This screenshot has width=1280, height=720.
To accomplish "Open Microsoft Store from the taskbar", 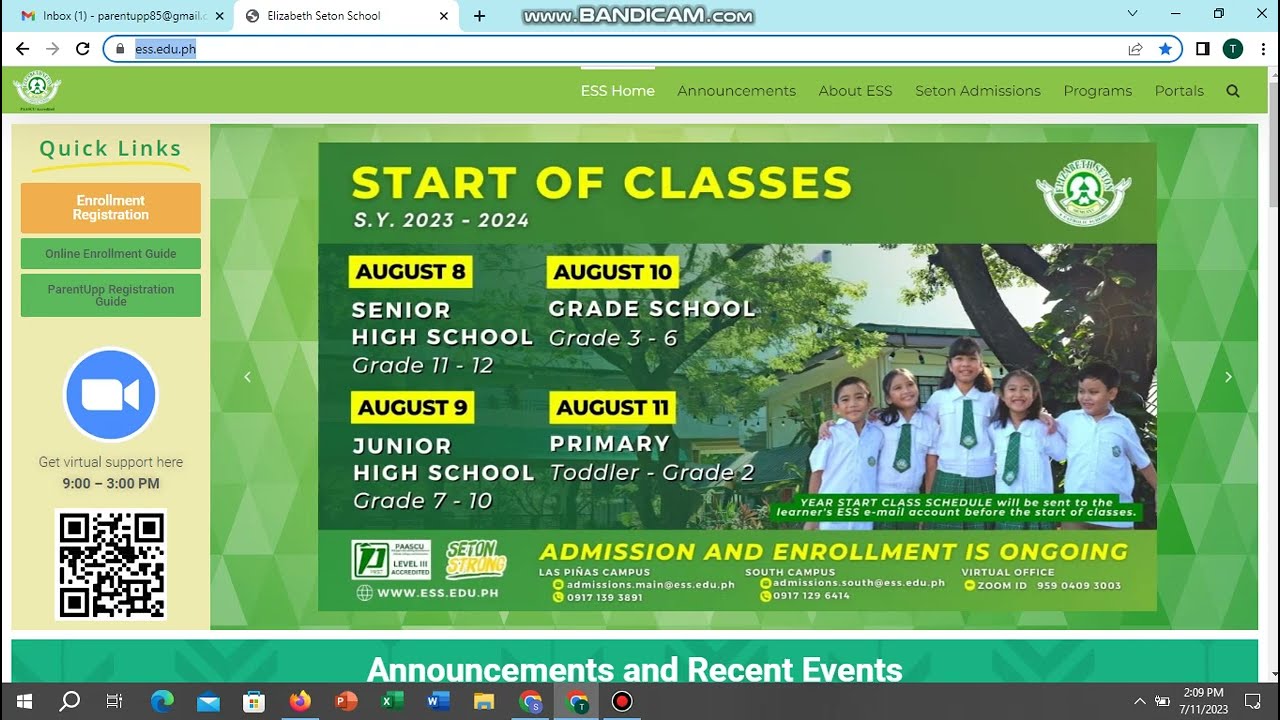I will 254,701.
